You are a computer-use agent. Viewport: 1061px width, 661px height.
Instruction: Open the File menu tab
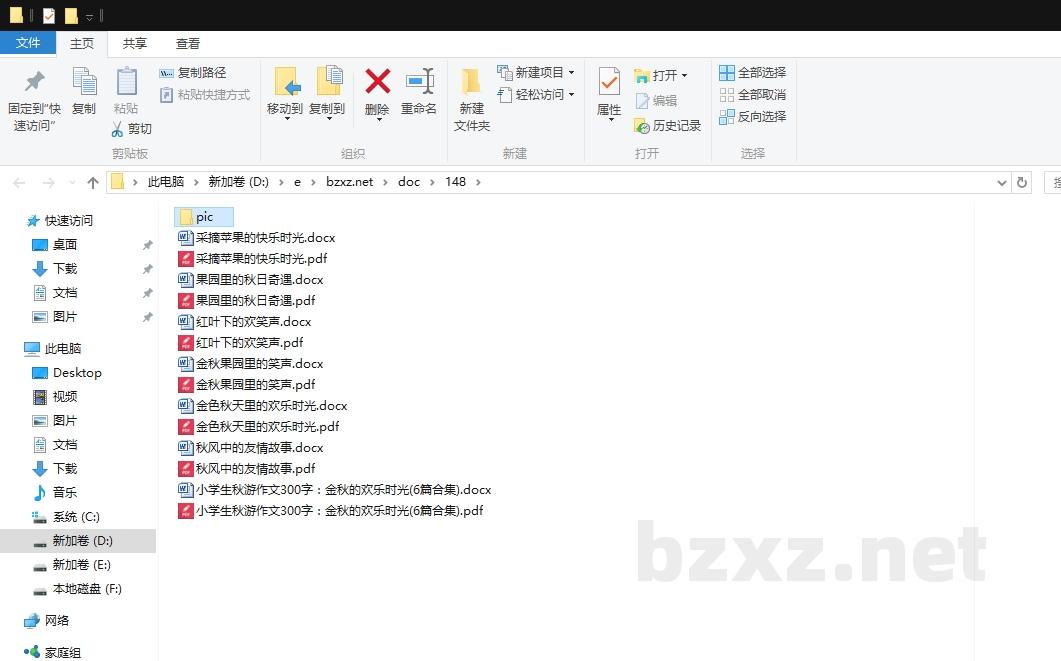28,43
